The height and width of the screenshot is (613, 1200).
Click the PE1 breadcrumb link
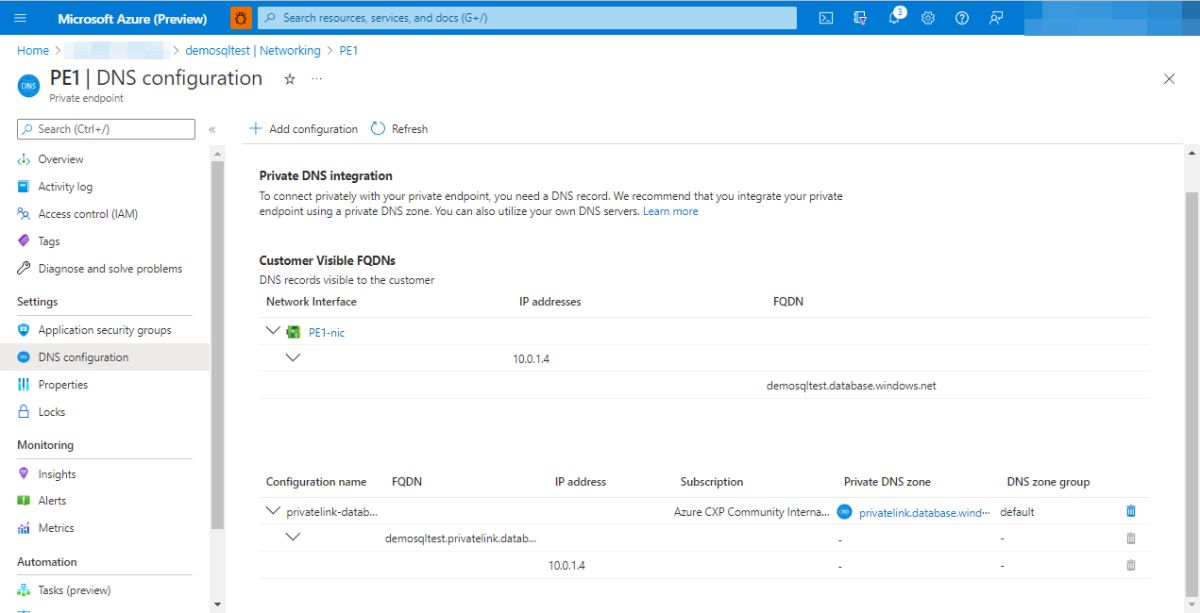click(x=349, y=50)
